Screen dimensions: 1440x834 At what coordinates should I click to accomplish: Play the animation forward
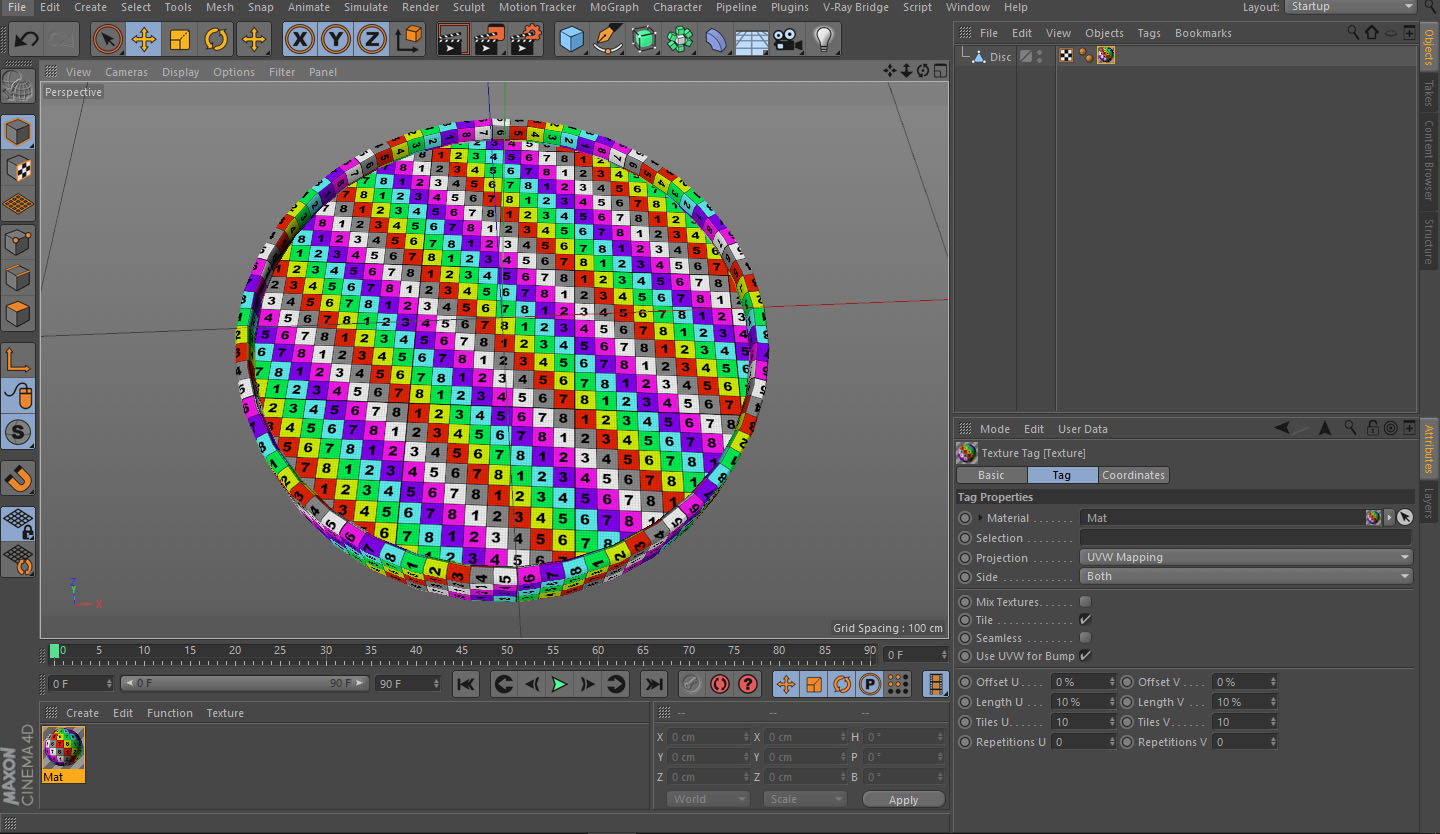pos(559,684)
